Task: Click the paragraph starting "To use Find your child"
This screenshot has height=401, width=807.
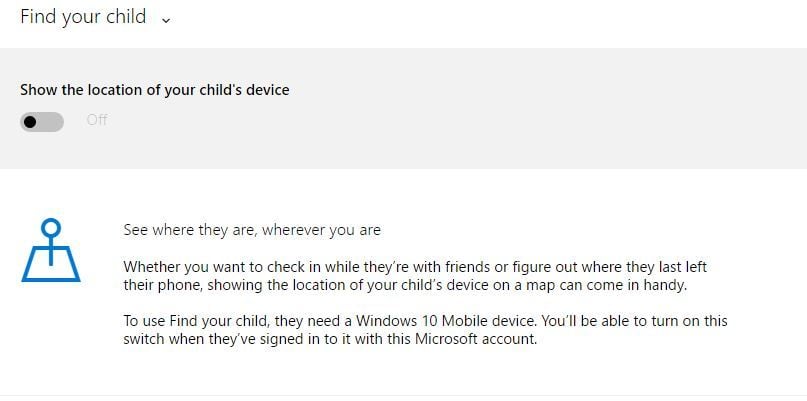Action: pos(425,329)
